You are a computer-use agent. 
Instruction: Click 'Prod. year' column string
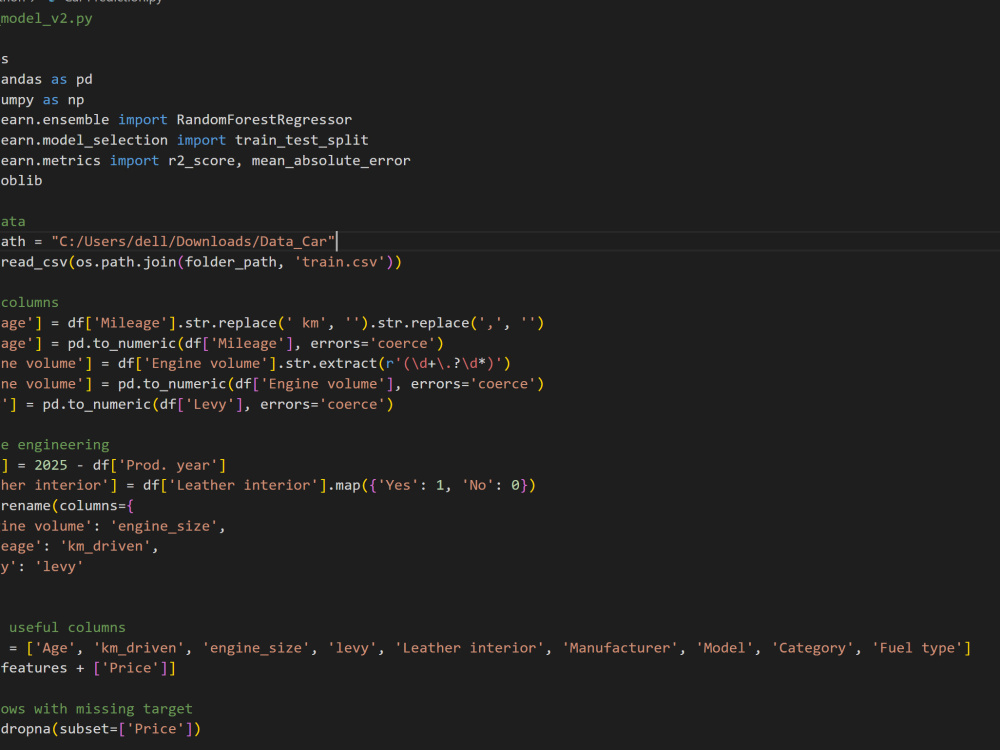pos(168,465)
